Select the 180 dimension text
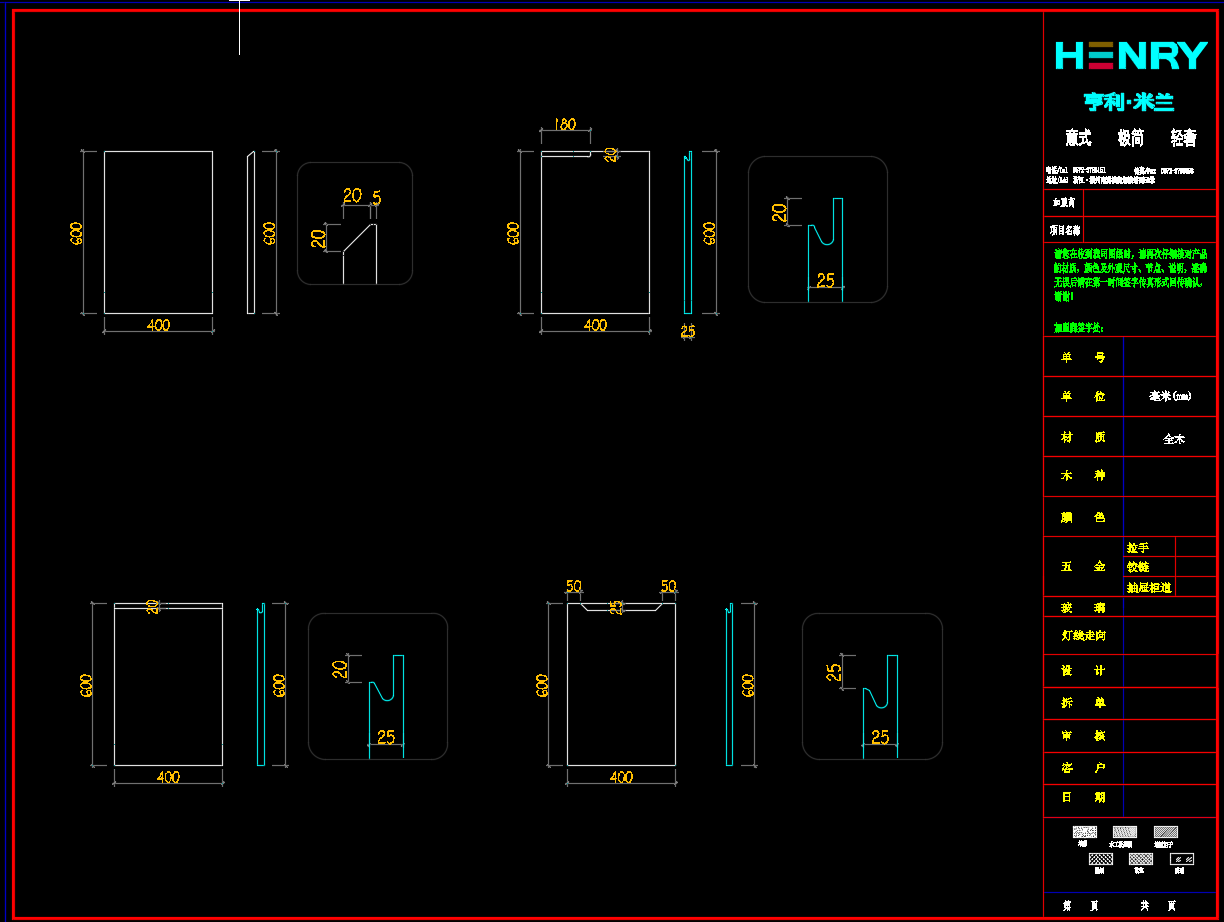Image resolution: width=1224 pixels, height=922 pixels. [x=565, y=125]
